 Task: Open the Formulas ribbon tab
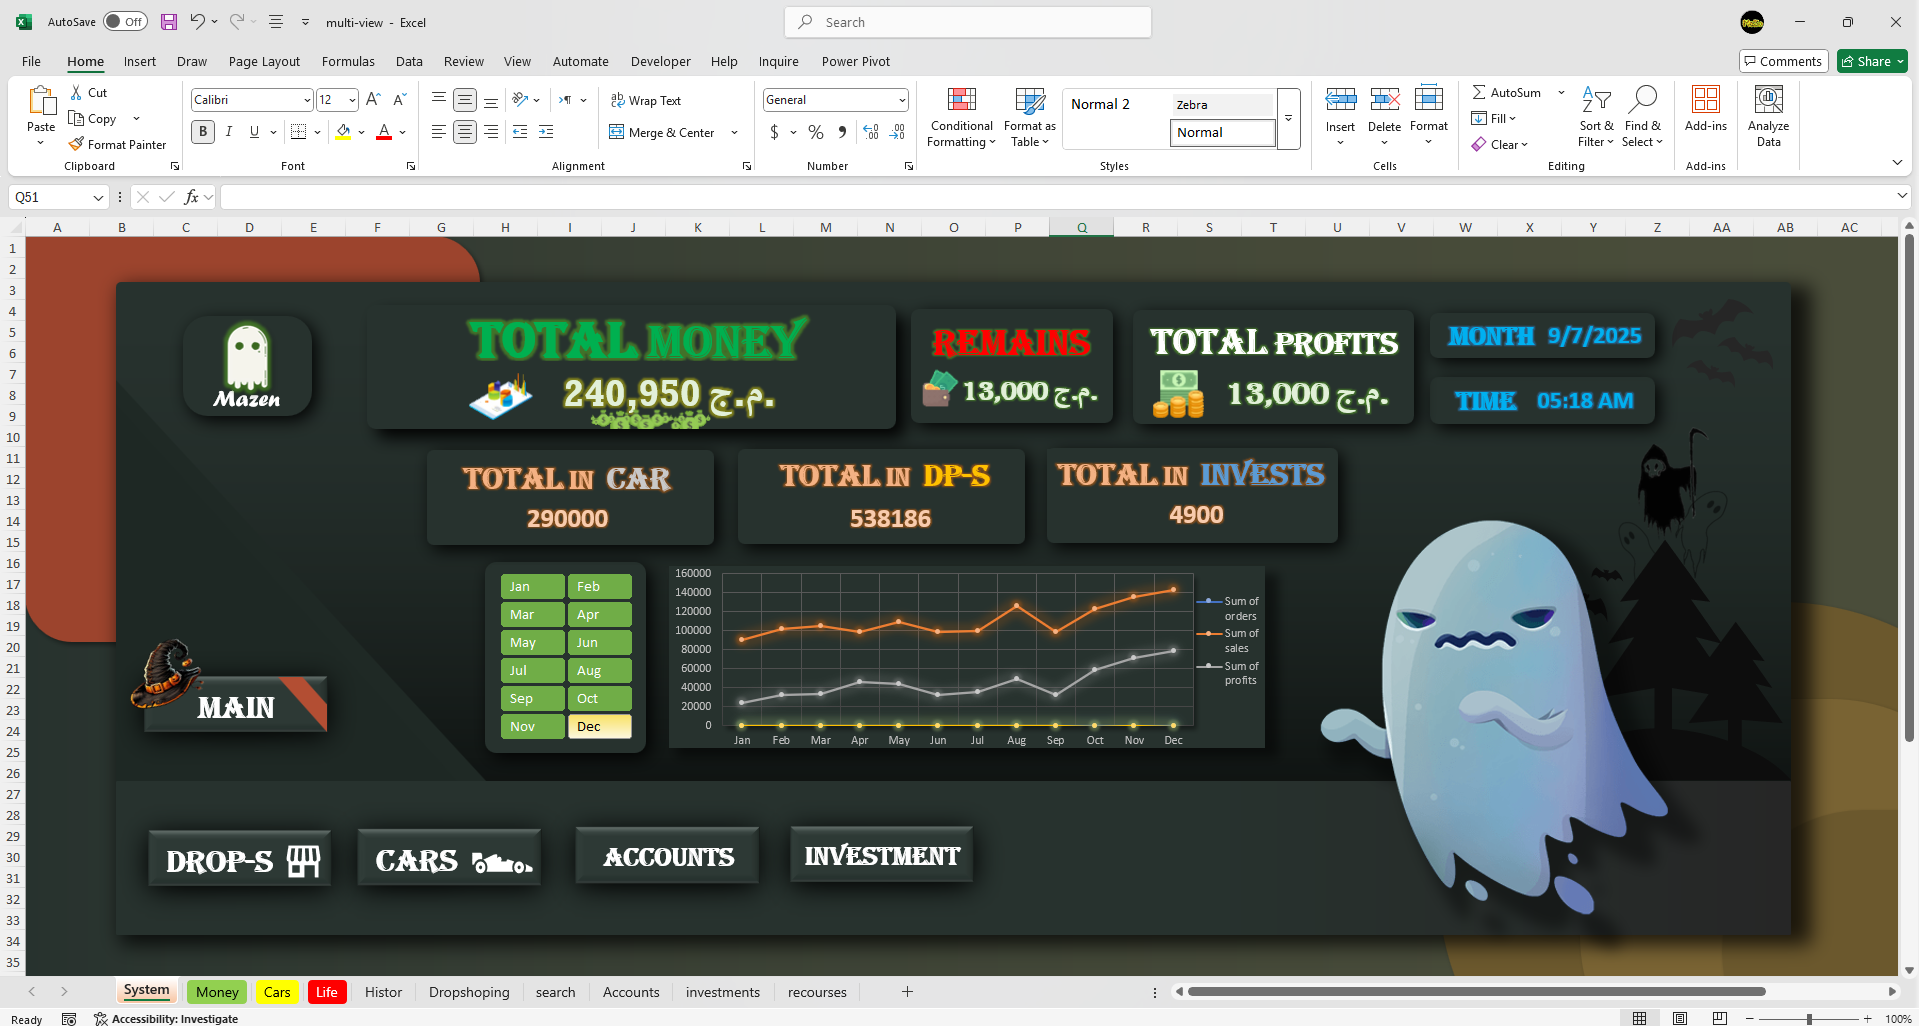348,61
